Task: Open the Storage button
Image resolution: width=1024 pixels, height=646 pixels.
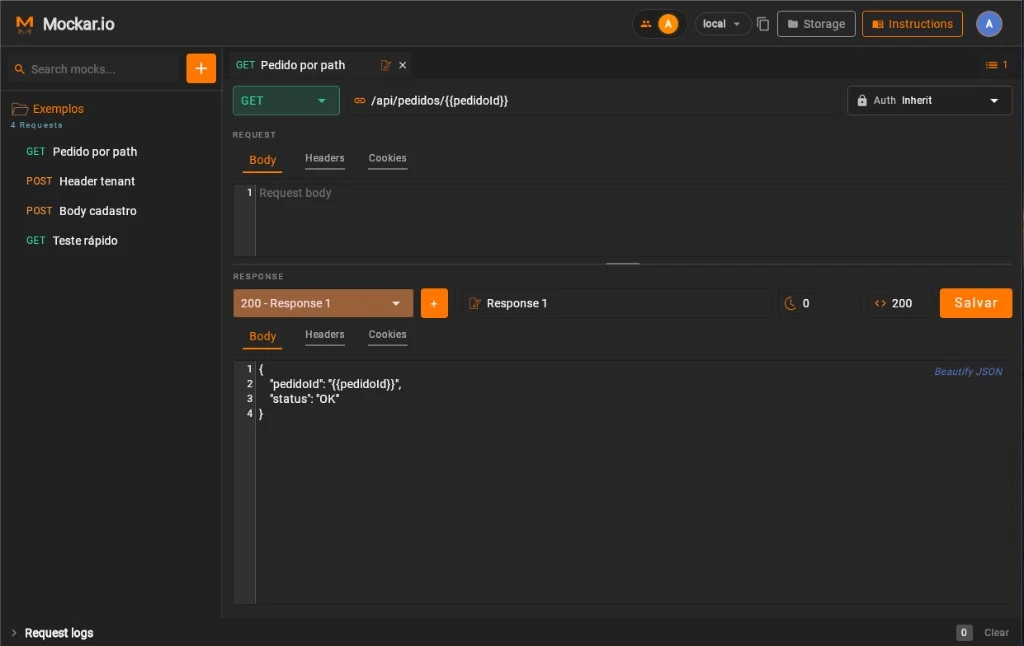Action: click(x=816, y=24)
